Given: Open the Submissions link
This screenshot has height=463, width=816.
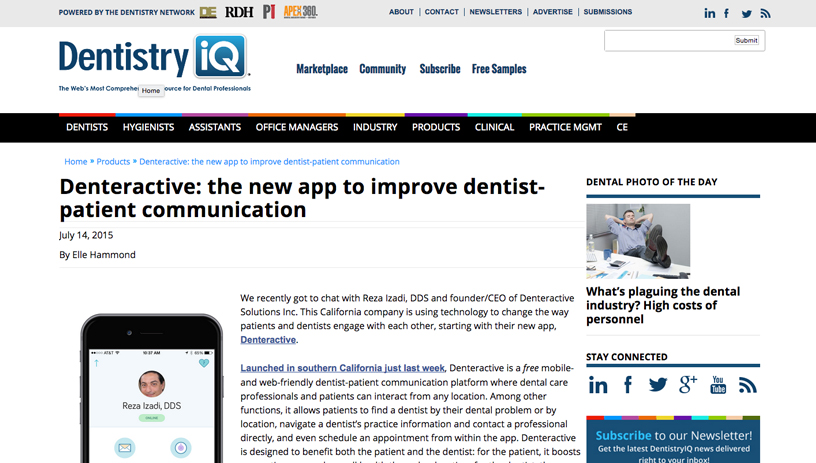Looking at the screenshot, I should coord(608,11).
